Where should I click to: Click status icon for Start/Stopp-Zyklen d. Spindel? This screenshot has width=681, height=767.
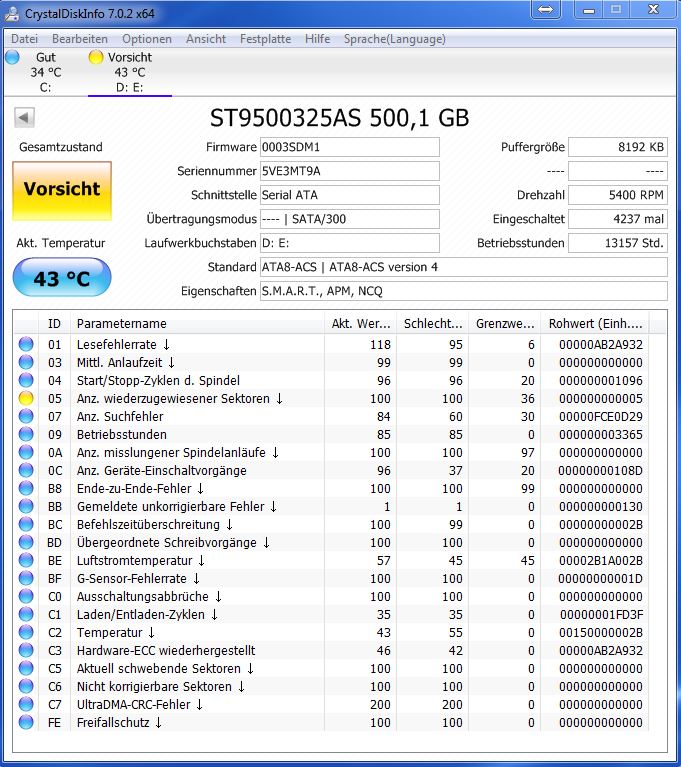(26, 381)
